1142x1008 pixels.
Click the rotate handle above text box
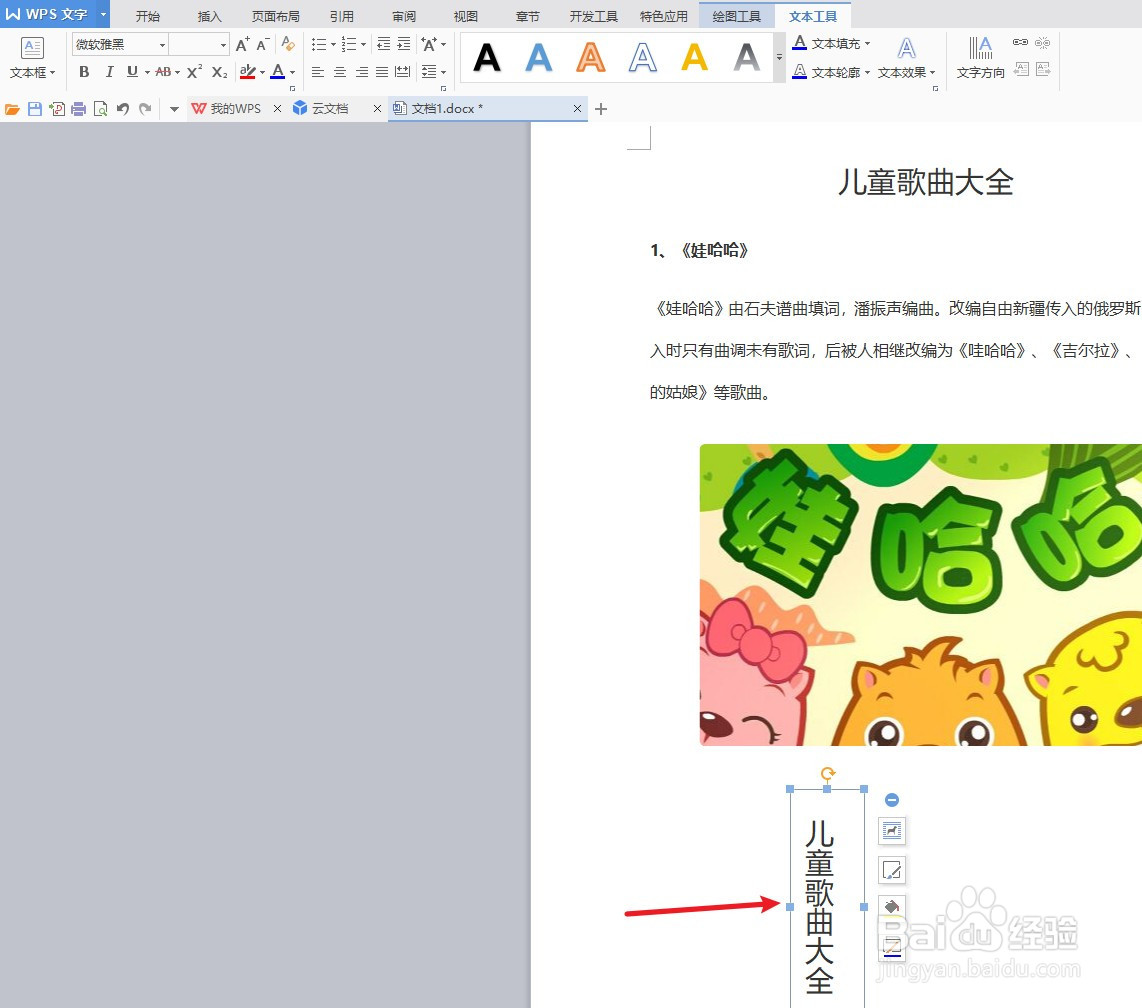click(827, 773)
